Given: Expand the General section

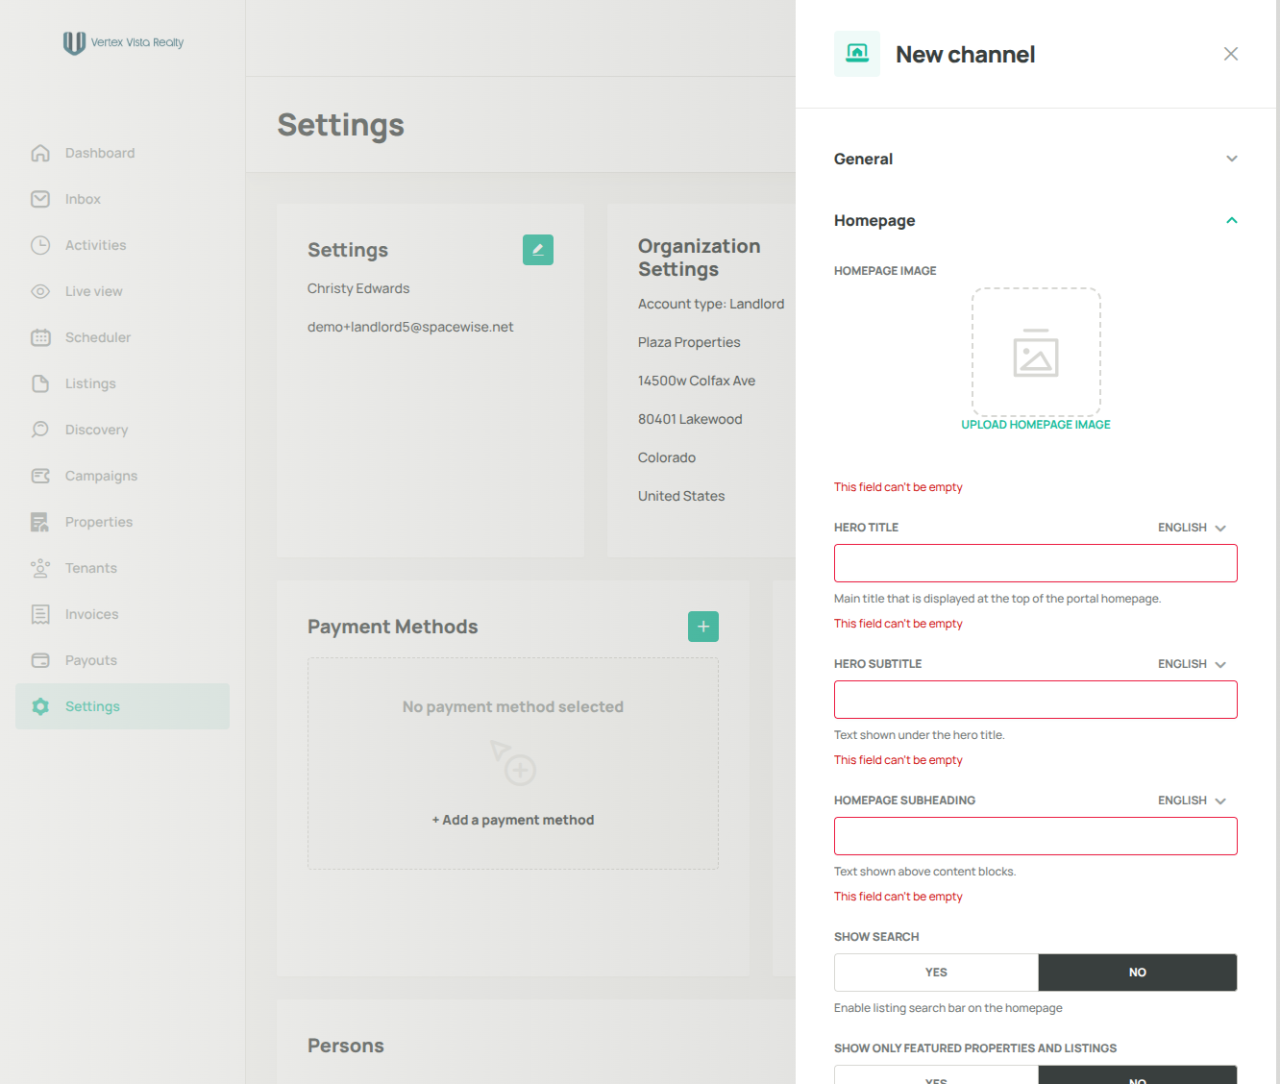Looking at the screenshot, I should coord(1036,159).
